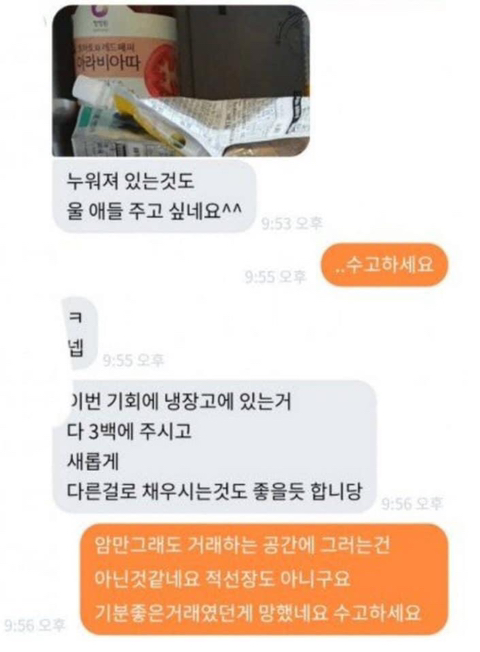Select the orange line 기분좋은거래였던게 망했네요 수고하세요
This screenshot has height=652, width=480.
tap(258, 612)
